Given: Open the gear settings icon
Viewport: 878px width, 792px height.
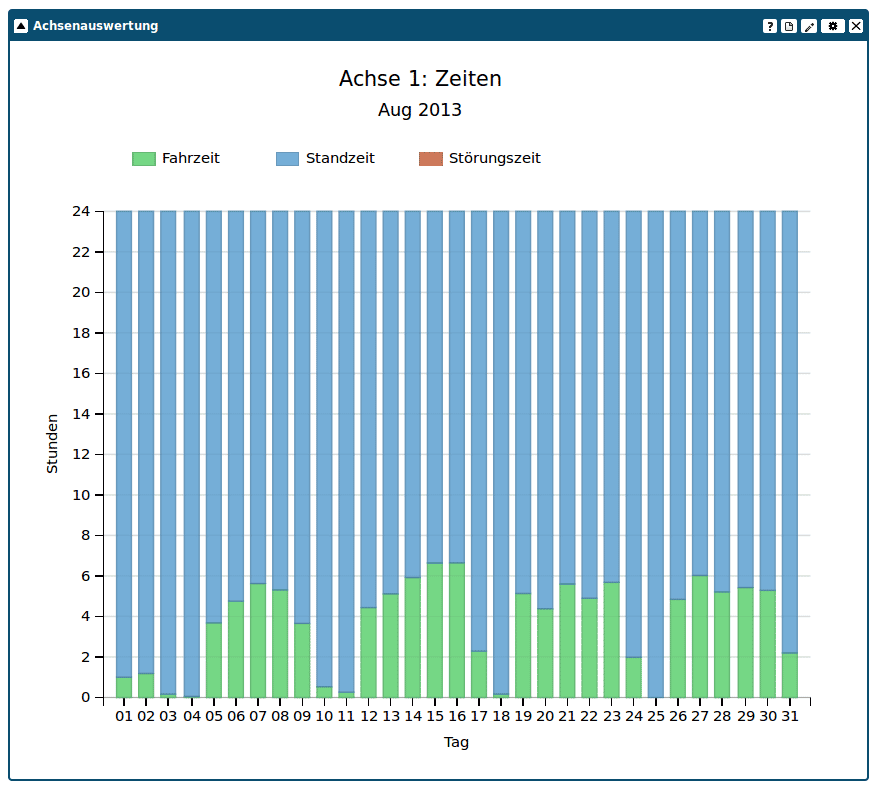Looking at the screenshot, I should tap(833, 26).
